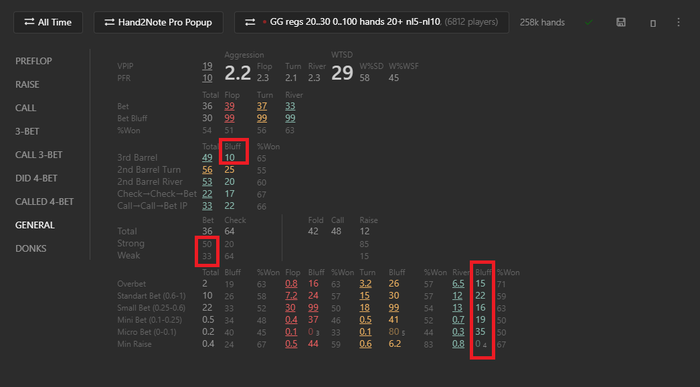Open the GG regs player filter selector
700x387 pixels.
[371, 22]
